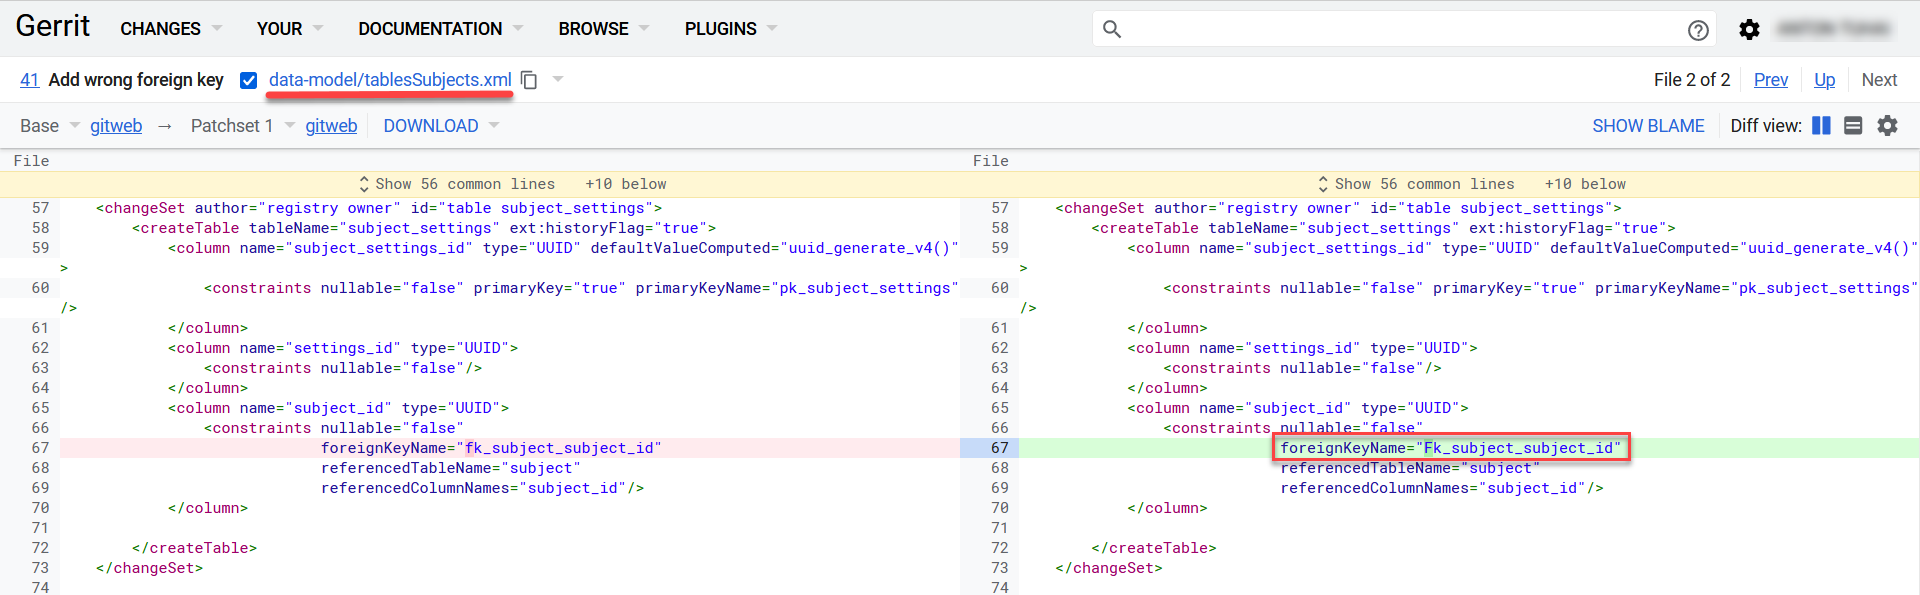Expand context arrows on the right pane
The image size is (1920, 595).
coord(1323,184)
